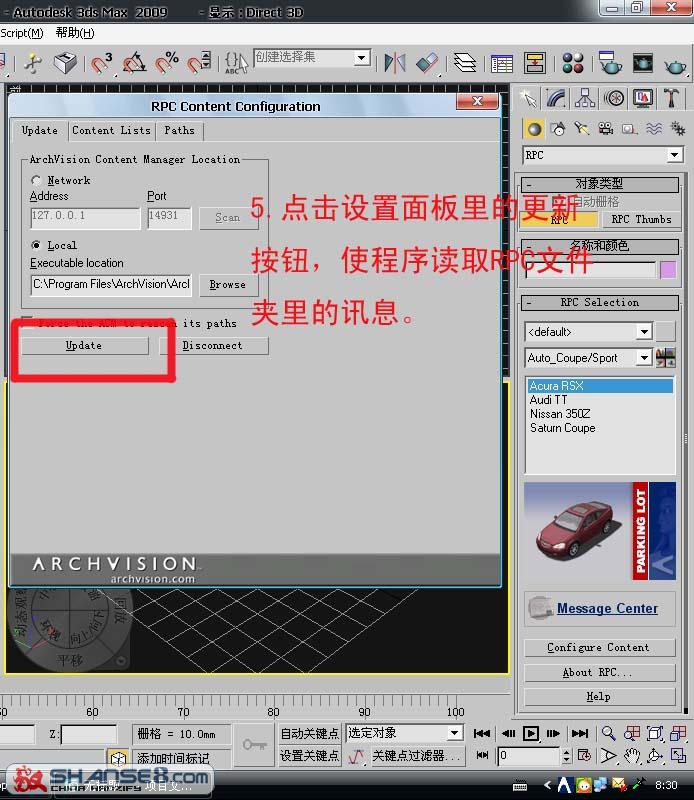Select the Systems gears category

click(x=678, y=129)
